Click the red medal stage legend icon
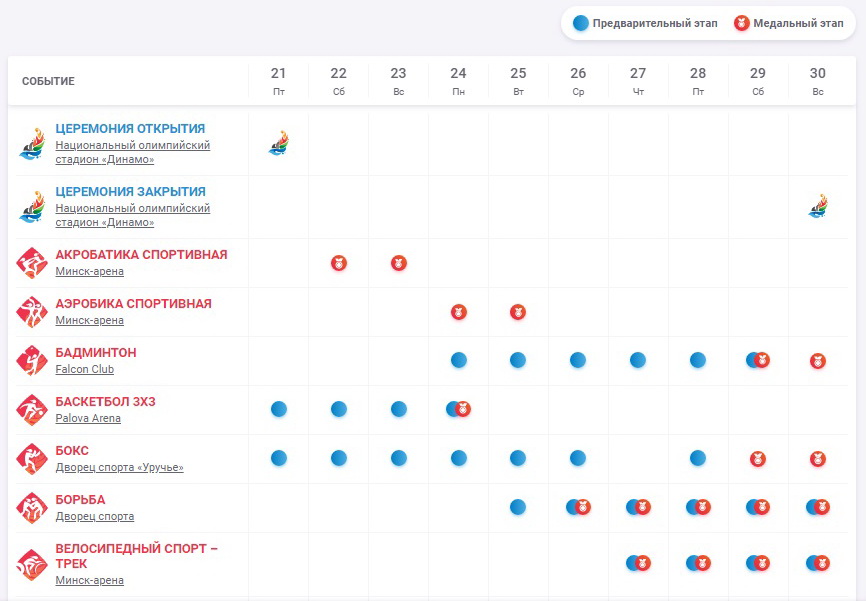Viewport: 866px width, 601px height. click(x=741, y=23)
